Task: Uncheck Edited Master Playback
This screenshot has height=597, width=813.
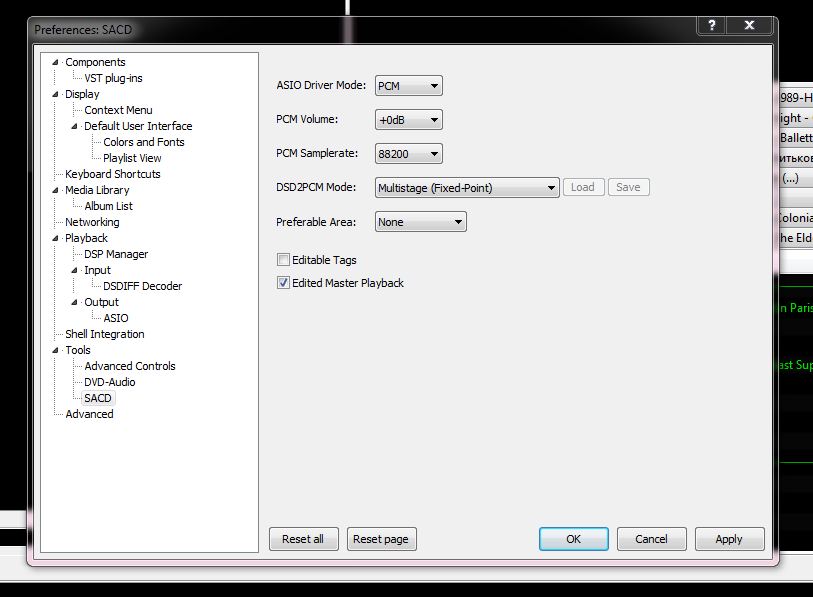Action: pyautogui.click(x=283, y=283)
